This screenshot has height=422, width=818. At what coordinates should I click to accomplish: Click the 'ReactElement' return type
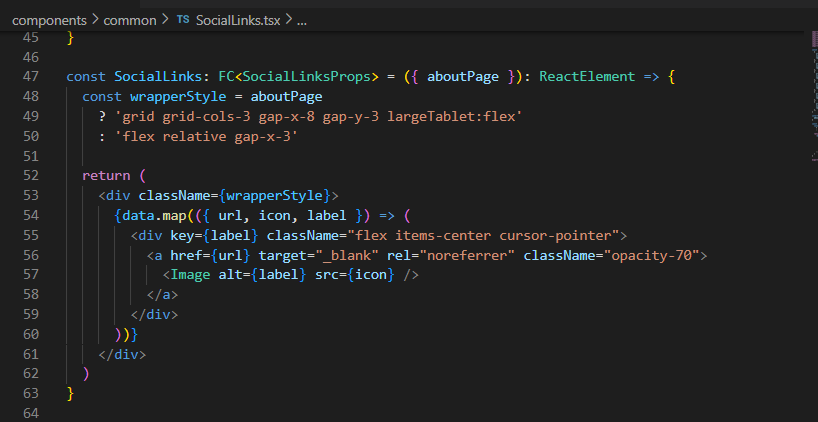click(587, 77)
